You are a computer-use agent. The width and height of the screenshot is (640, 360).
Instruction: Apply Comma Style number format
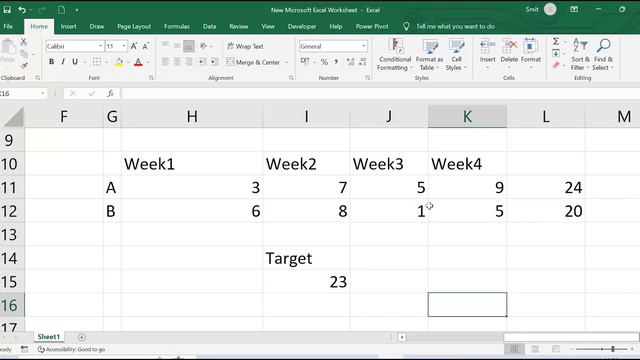(336, 62)
